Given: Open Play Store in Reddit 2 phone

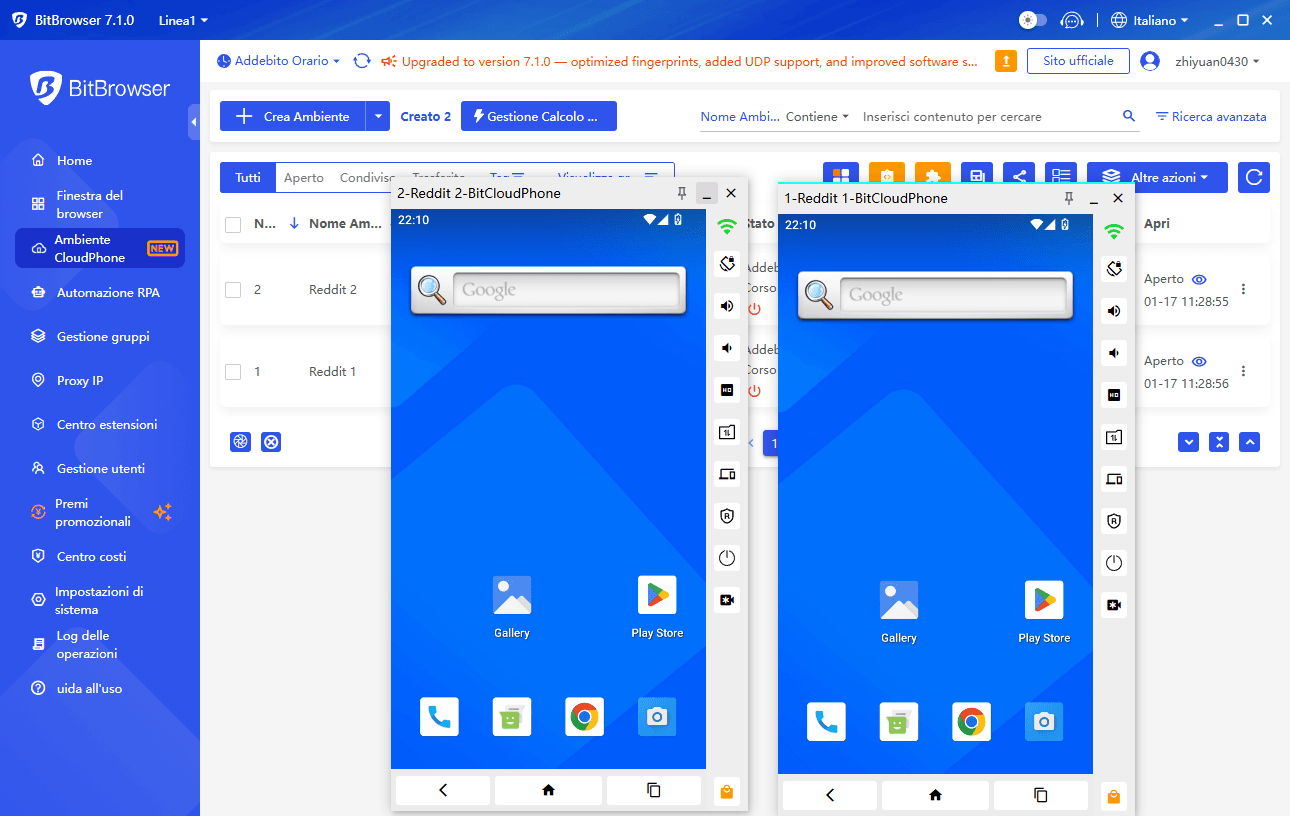Looking at the screenshot, I should click(x=657, y=596).
